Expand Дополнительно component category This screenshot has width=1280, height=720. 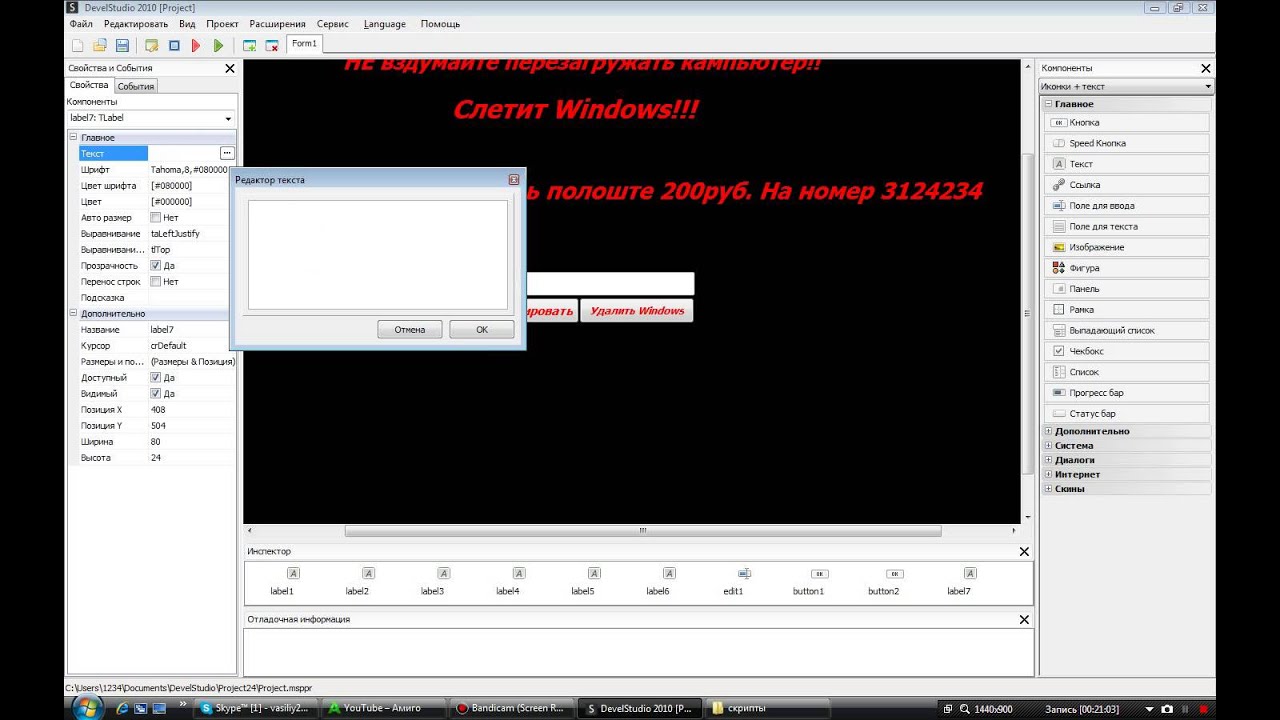click(x=1048, y=431)
